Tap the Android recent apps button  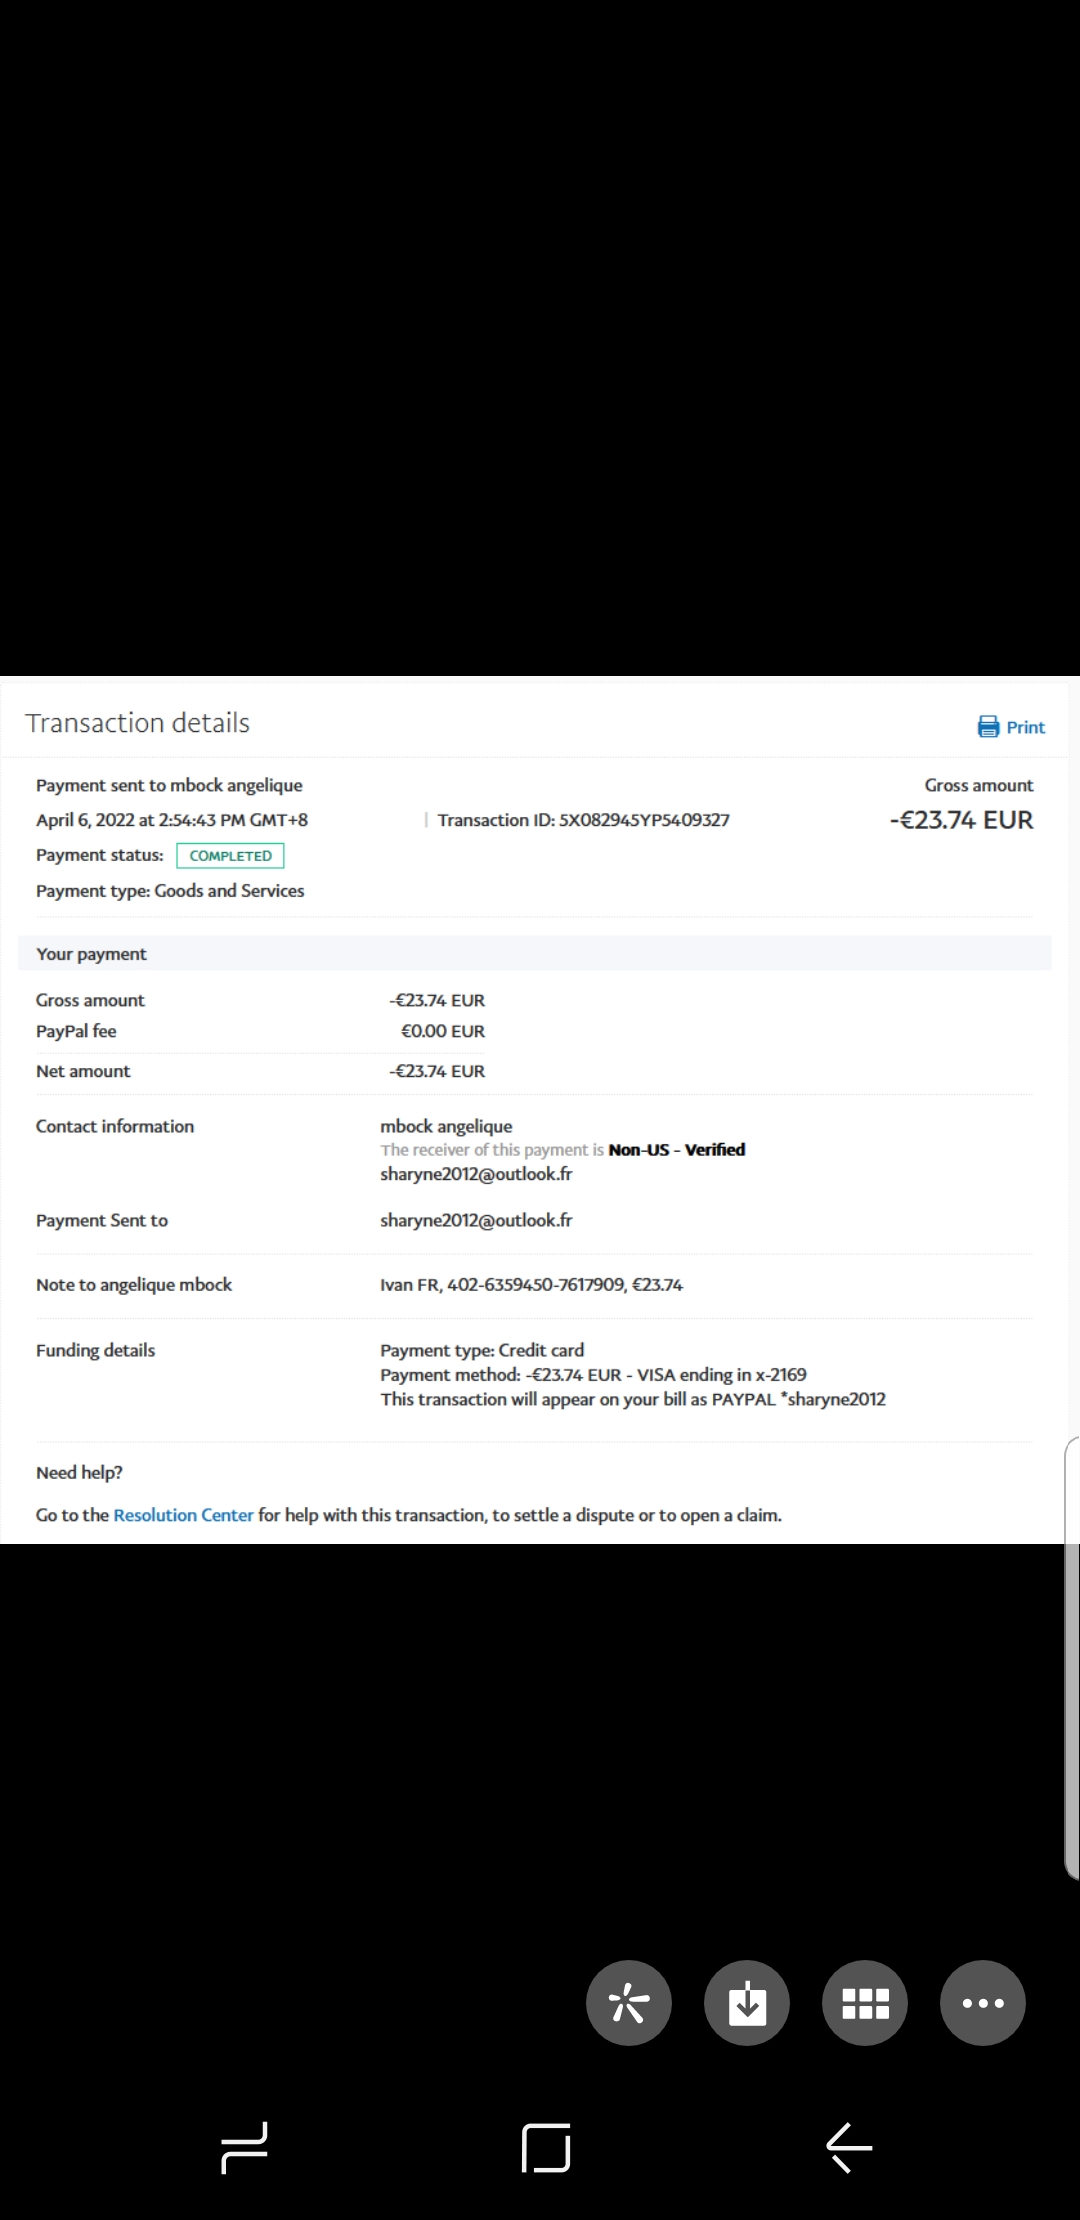(244, 2147)
